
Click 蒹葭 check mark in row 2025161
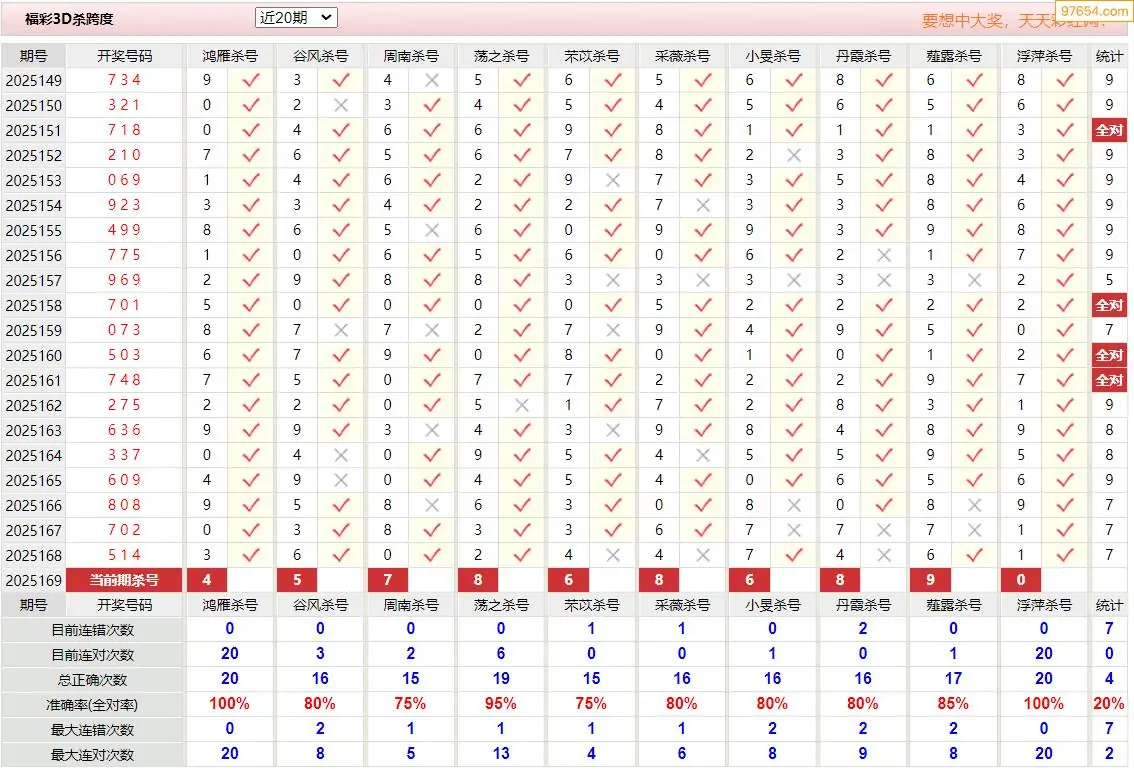pos(974,380)
